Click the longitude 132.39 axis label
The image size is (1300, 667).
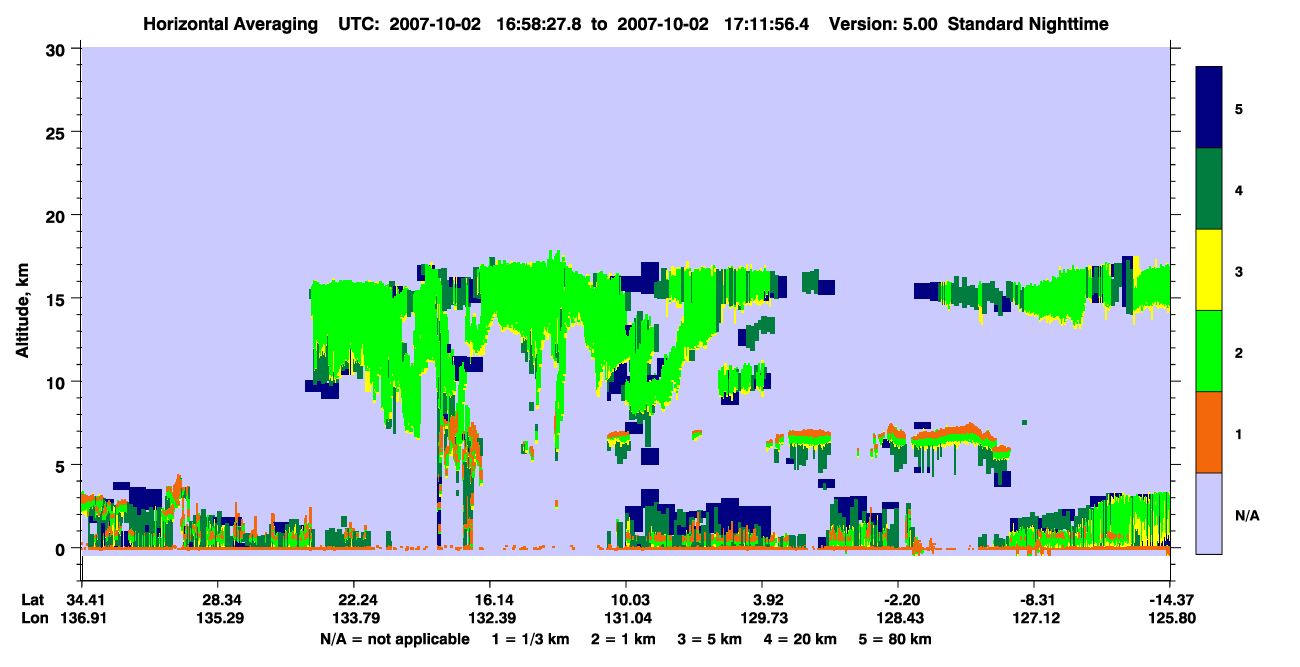(490, 618)
